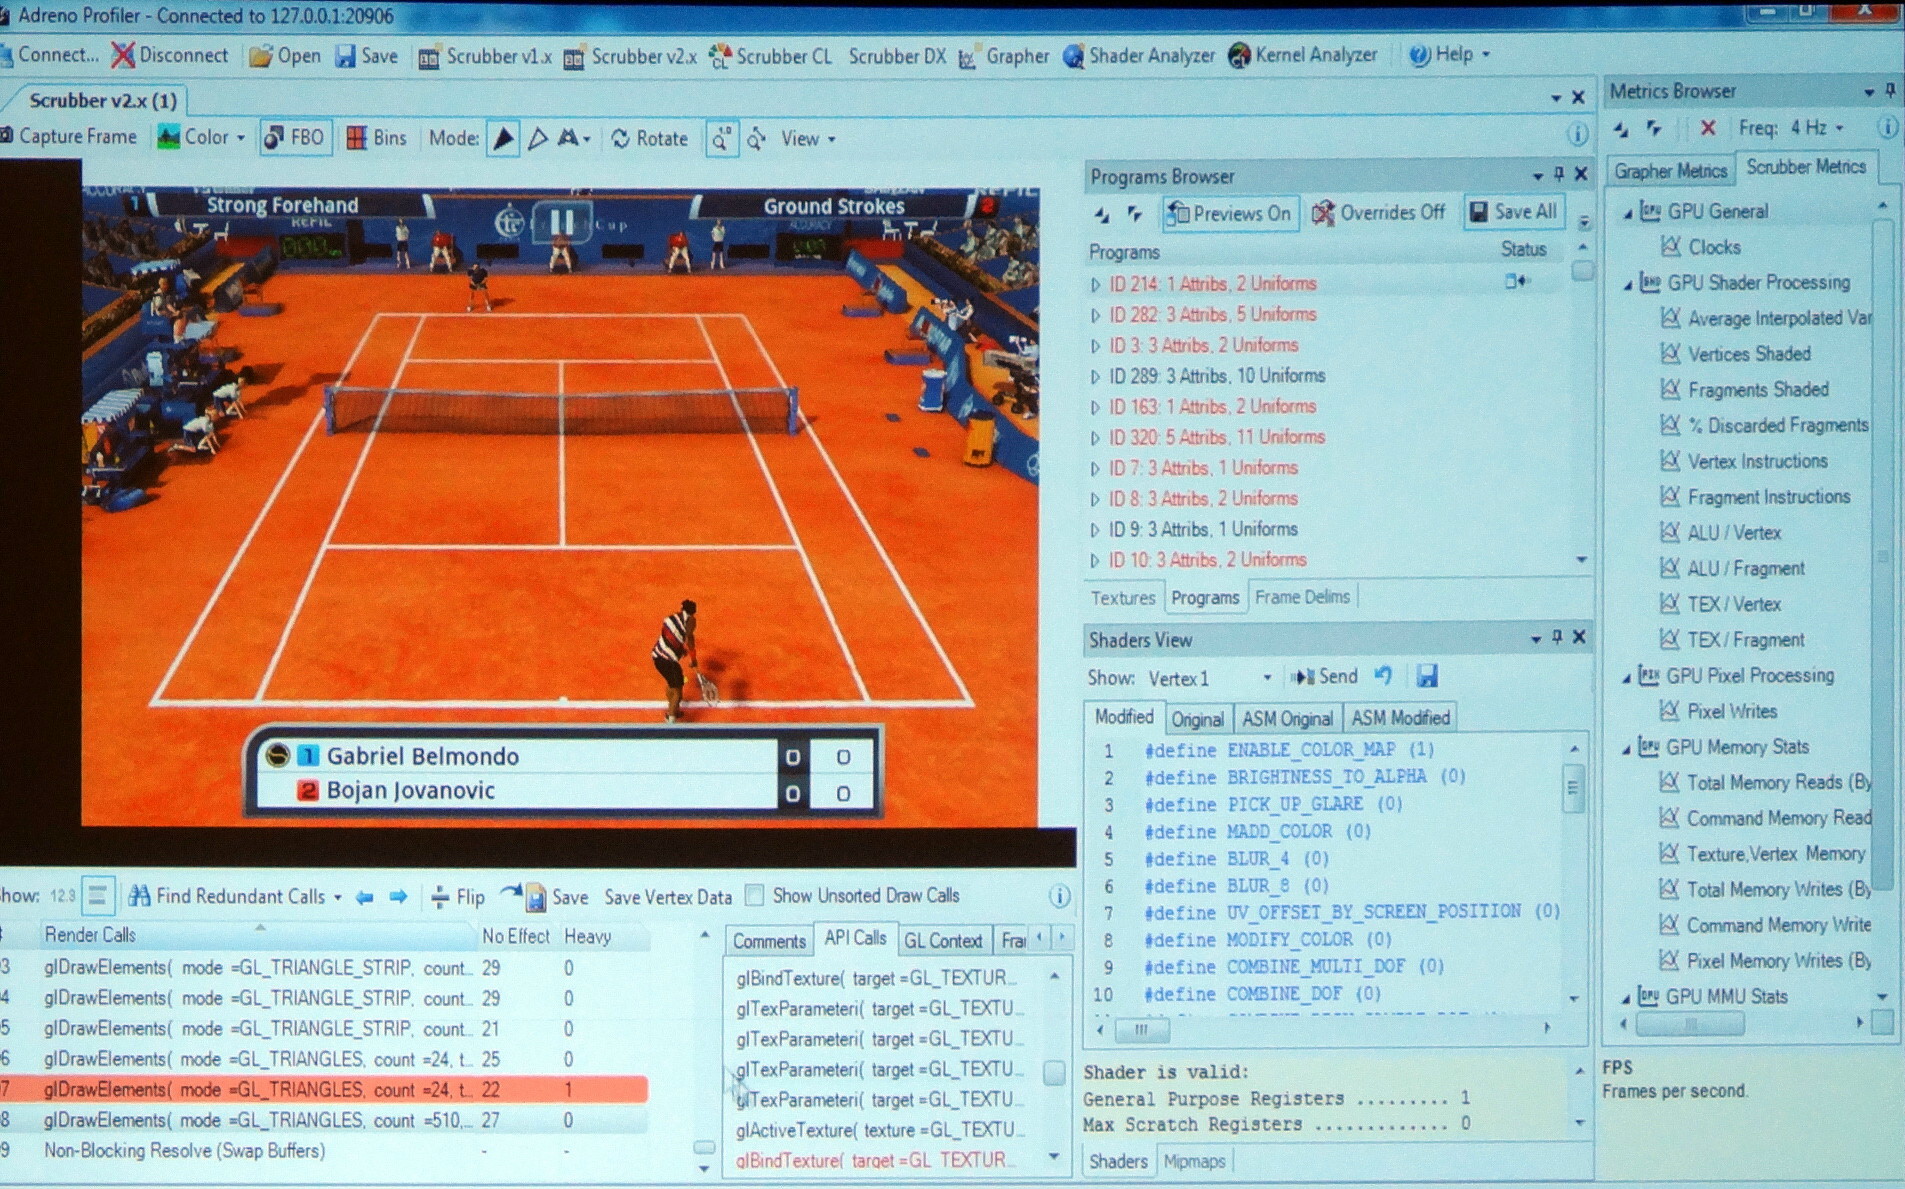Viewport: 1905px width, 1189px height.
Task: Switch to the Textures tab
Action: (x=1123, y=598)
